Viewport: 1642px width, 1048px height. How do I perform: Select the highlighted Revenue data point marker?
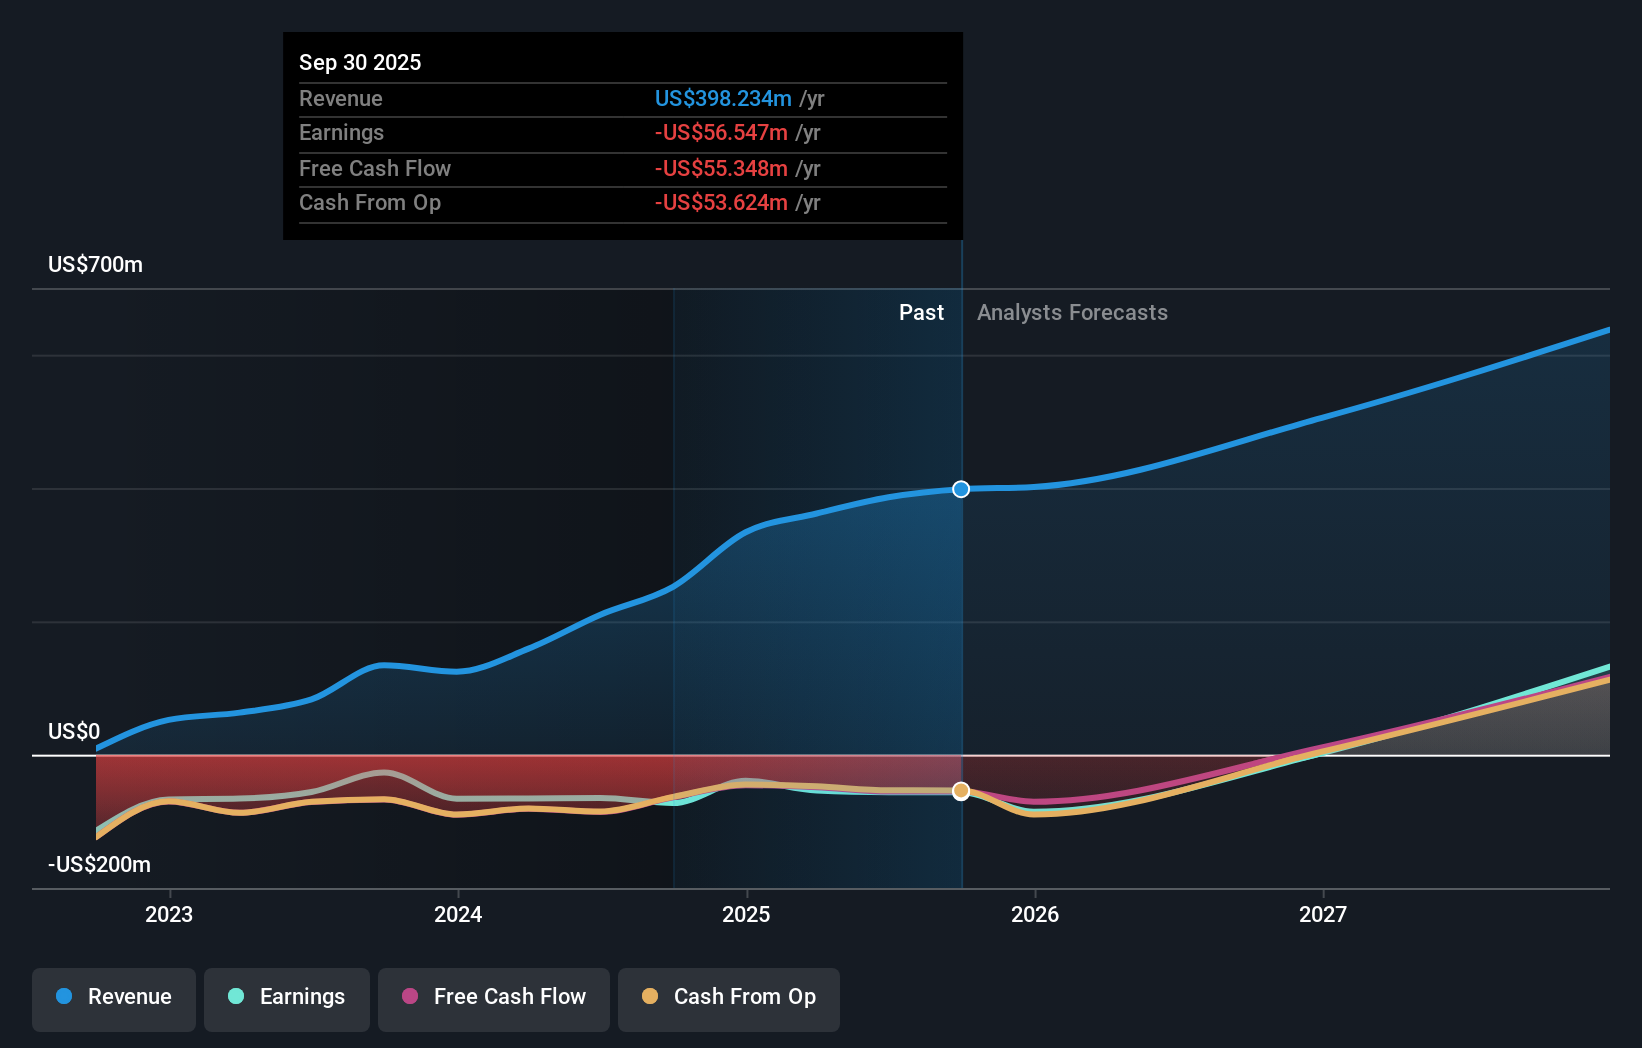[961, 489]
